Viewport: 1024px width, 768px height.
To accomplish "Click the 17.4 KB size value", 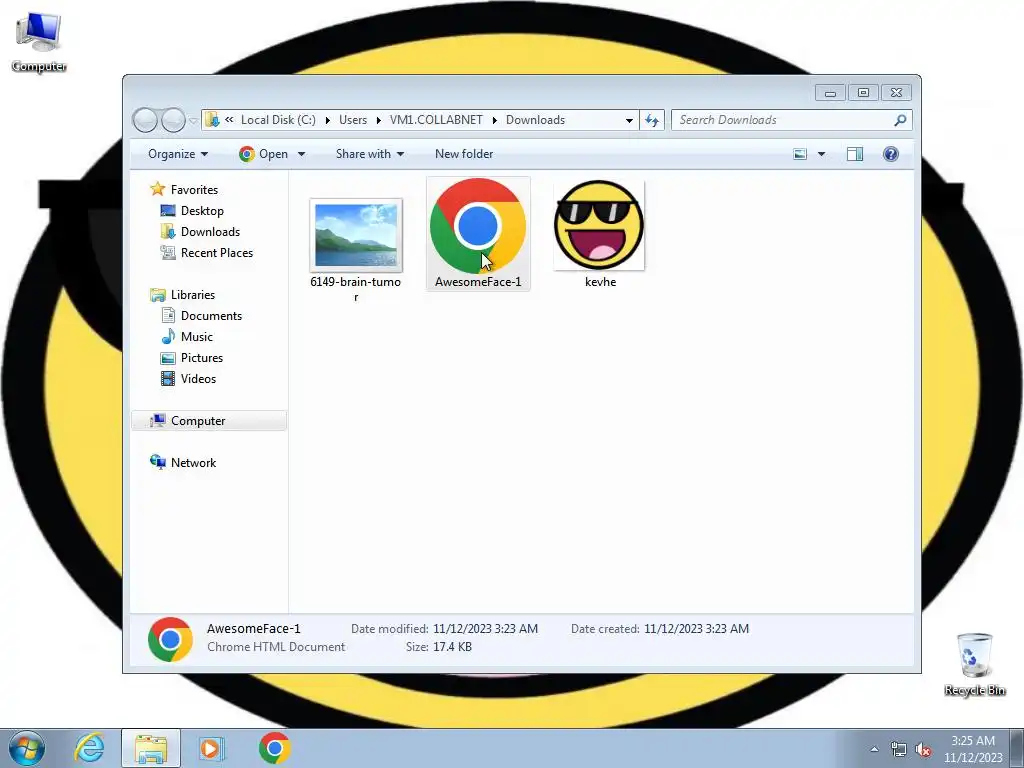I will (x=452, y=647).
